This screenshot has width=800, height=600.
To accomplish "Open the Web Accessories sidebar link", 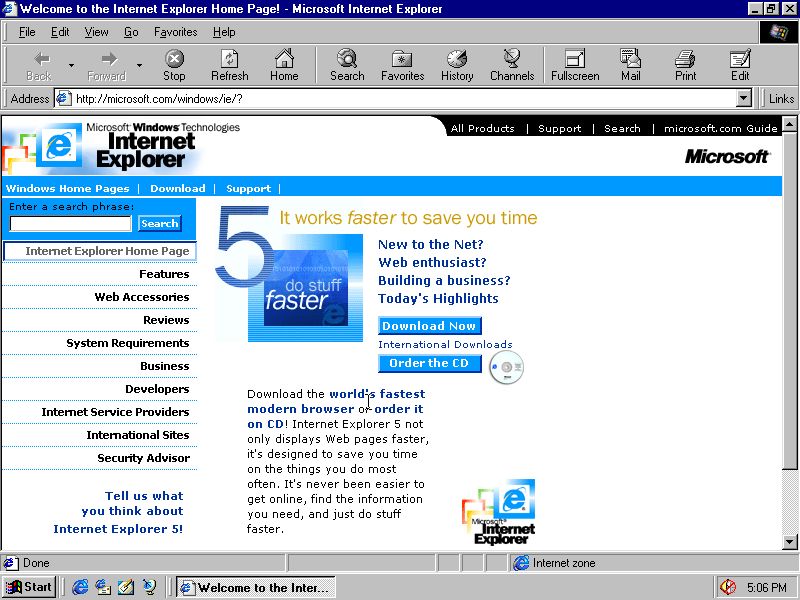I will pyautogui.click(x=142, y=297).
